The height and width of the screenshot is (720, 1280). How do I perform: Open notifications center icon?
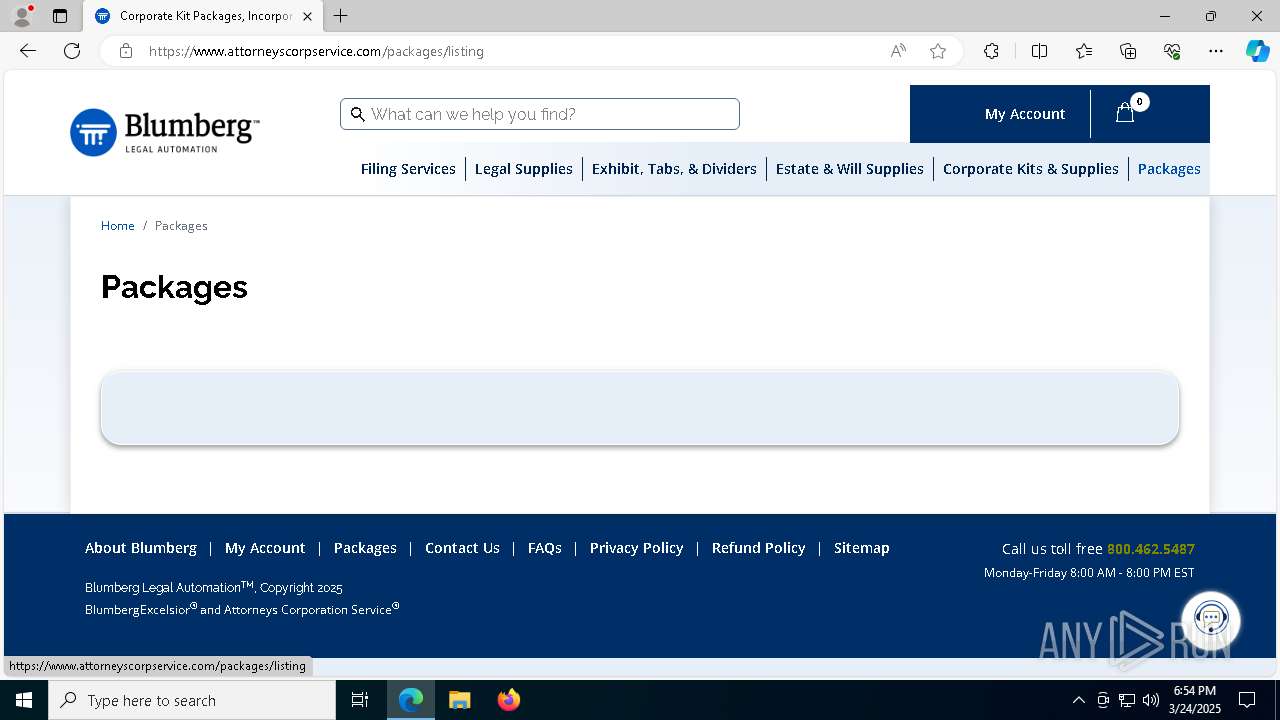(1247, 700)
